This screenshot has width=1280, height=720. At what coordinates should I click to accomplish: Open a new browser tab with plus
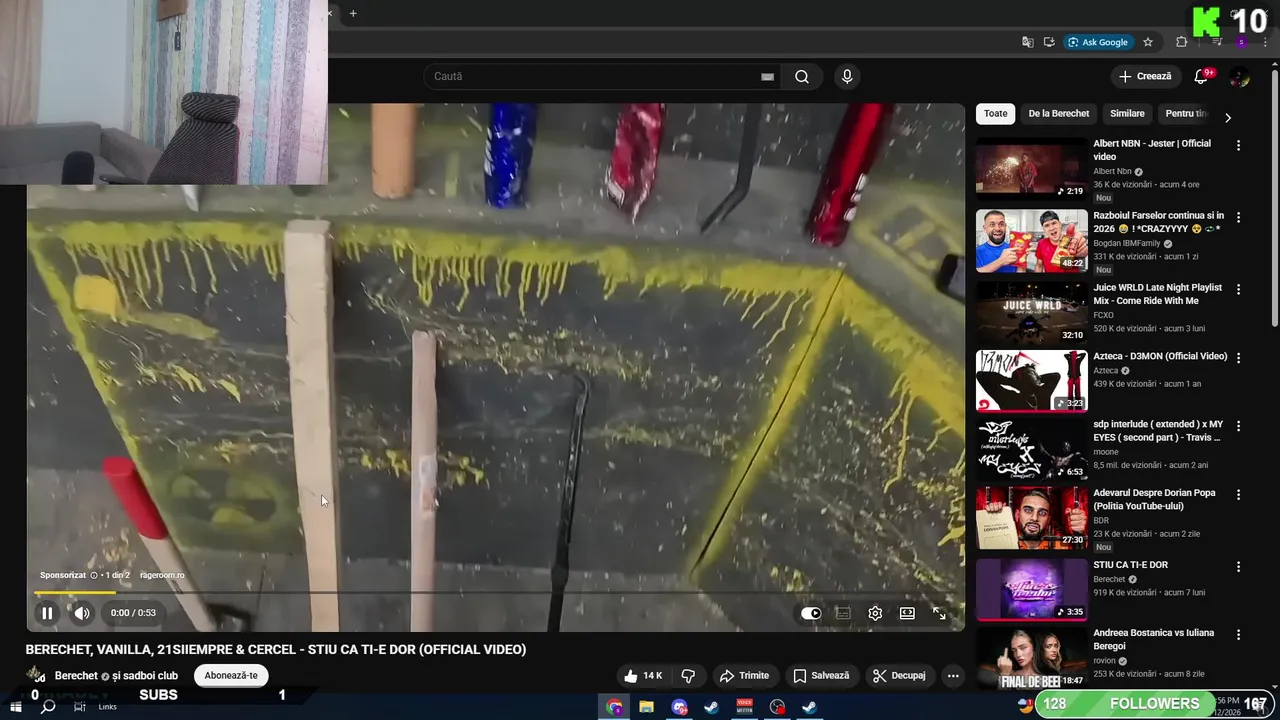point(353,13)
